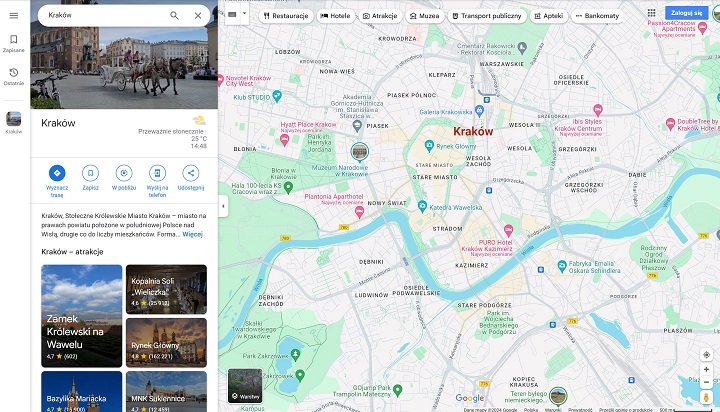Collapse the side panel arrow
The image size is (720, 412).
click(223, 207)
